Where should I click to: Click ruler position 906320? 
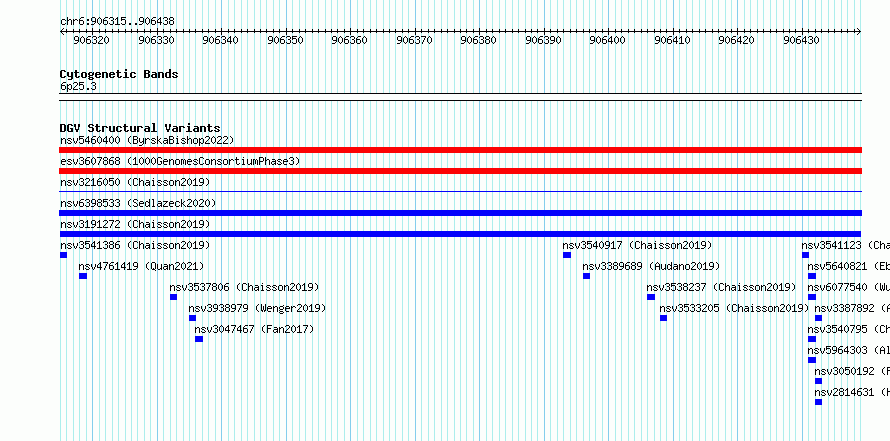(92, 40)
